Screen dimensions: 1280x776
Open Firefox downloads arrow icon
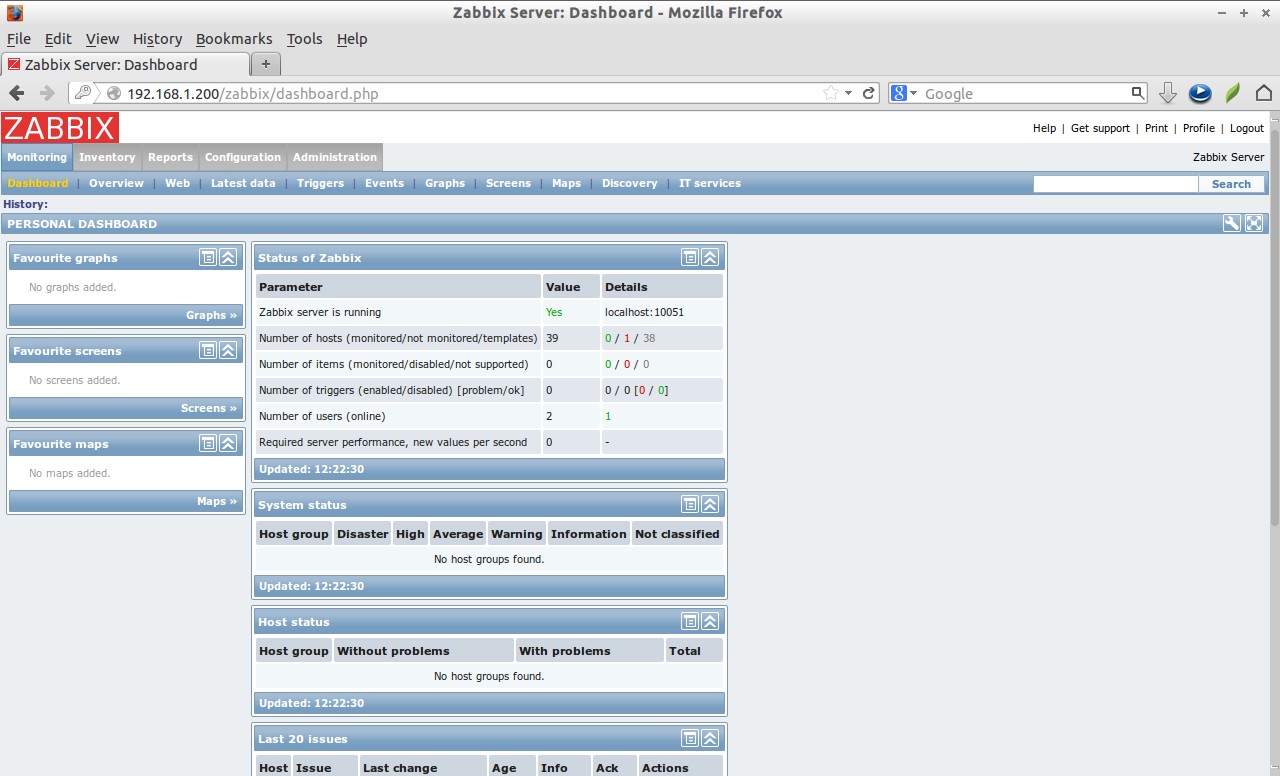(1168, 93)
